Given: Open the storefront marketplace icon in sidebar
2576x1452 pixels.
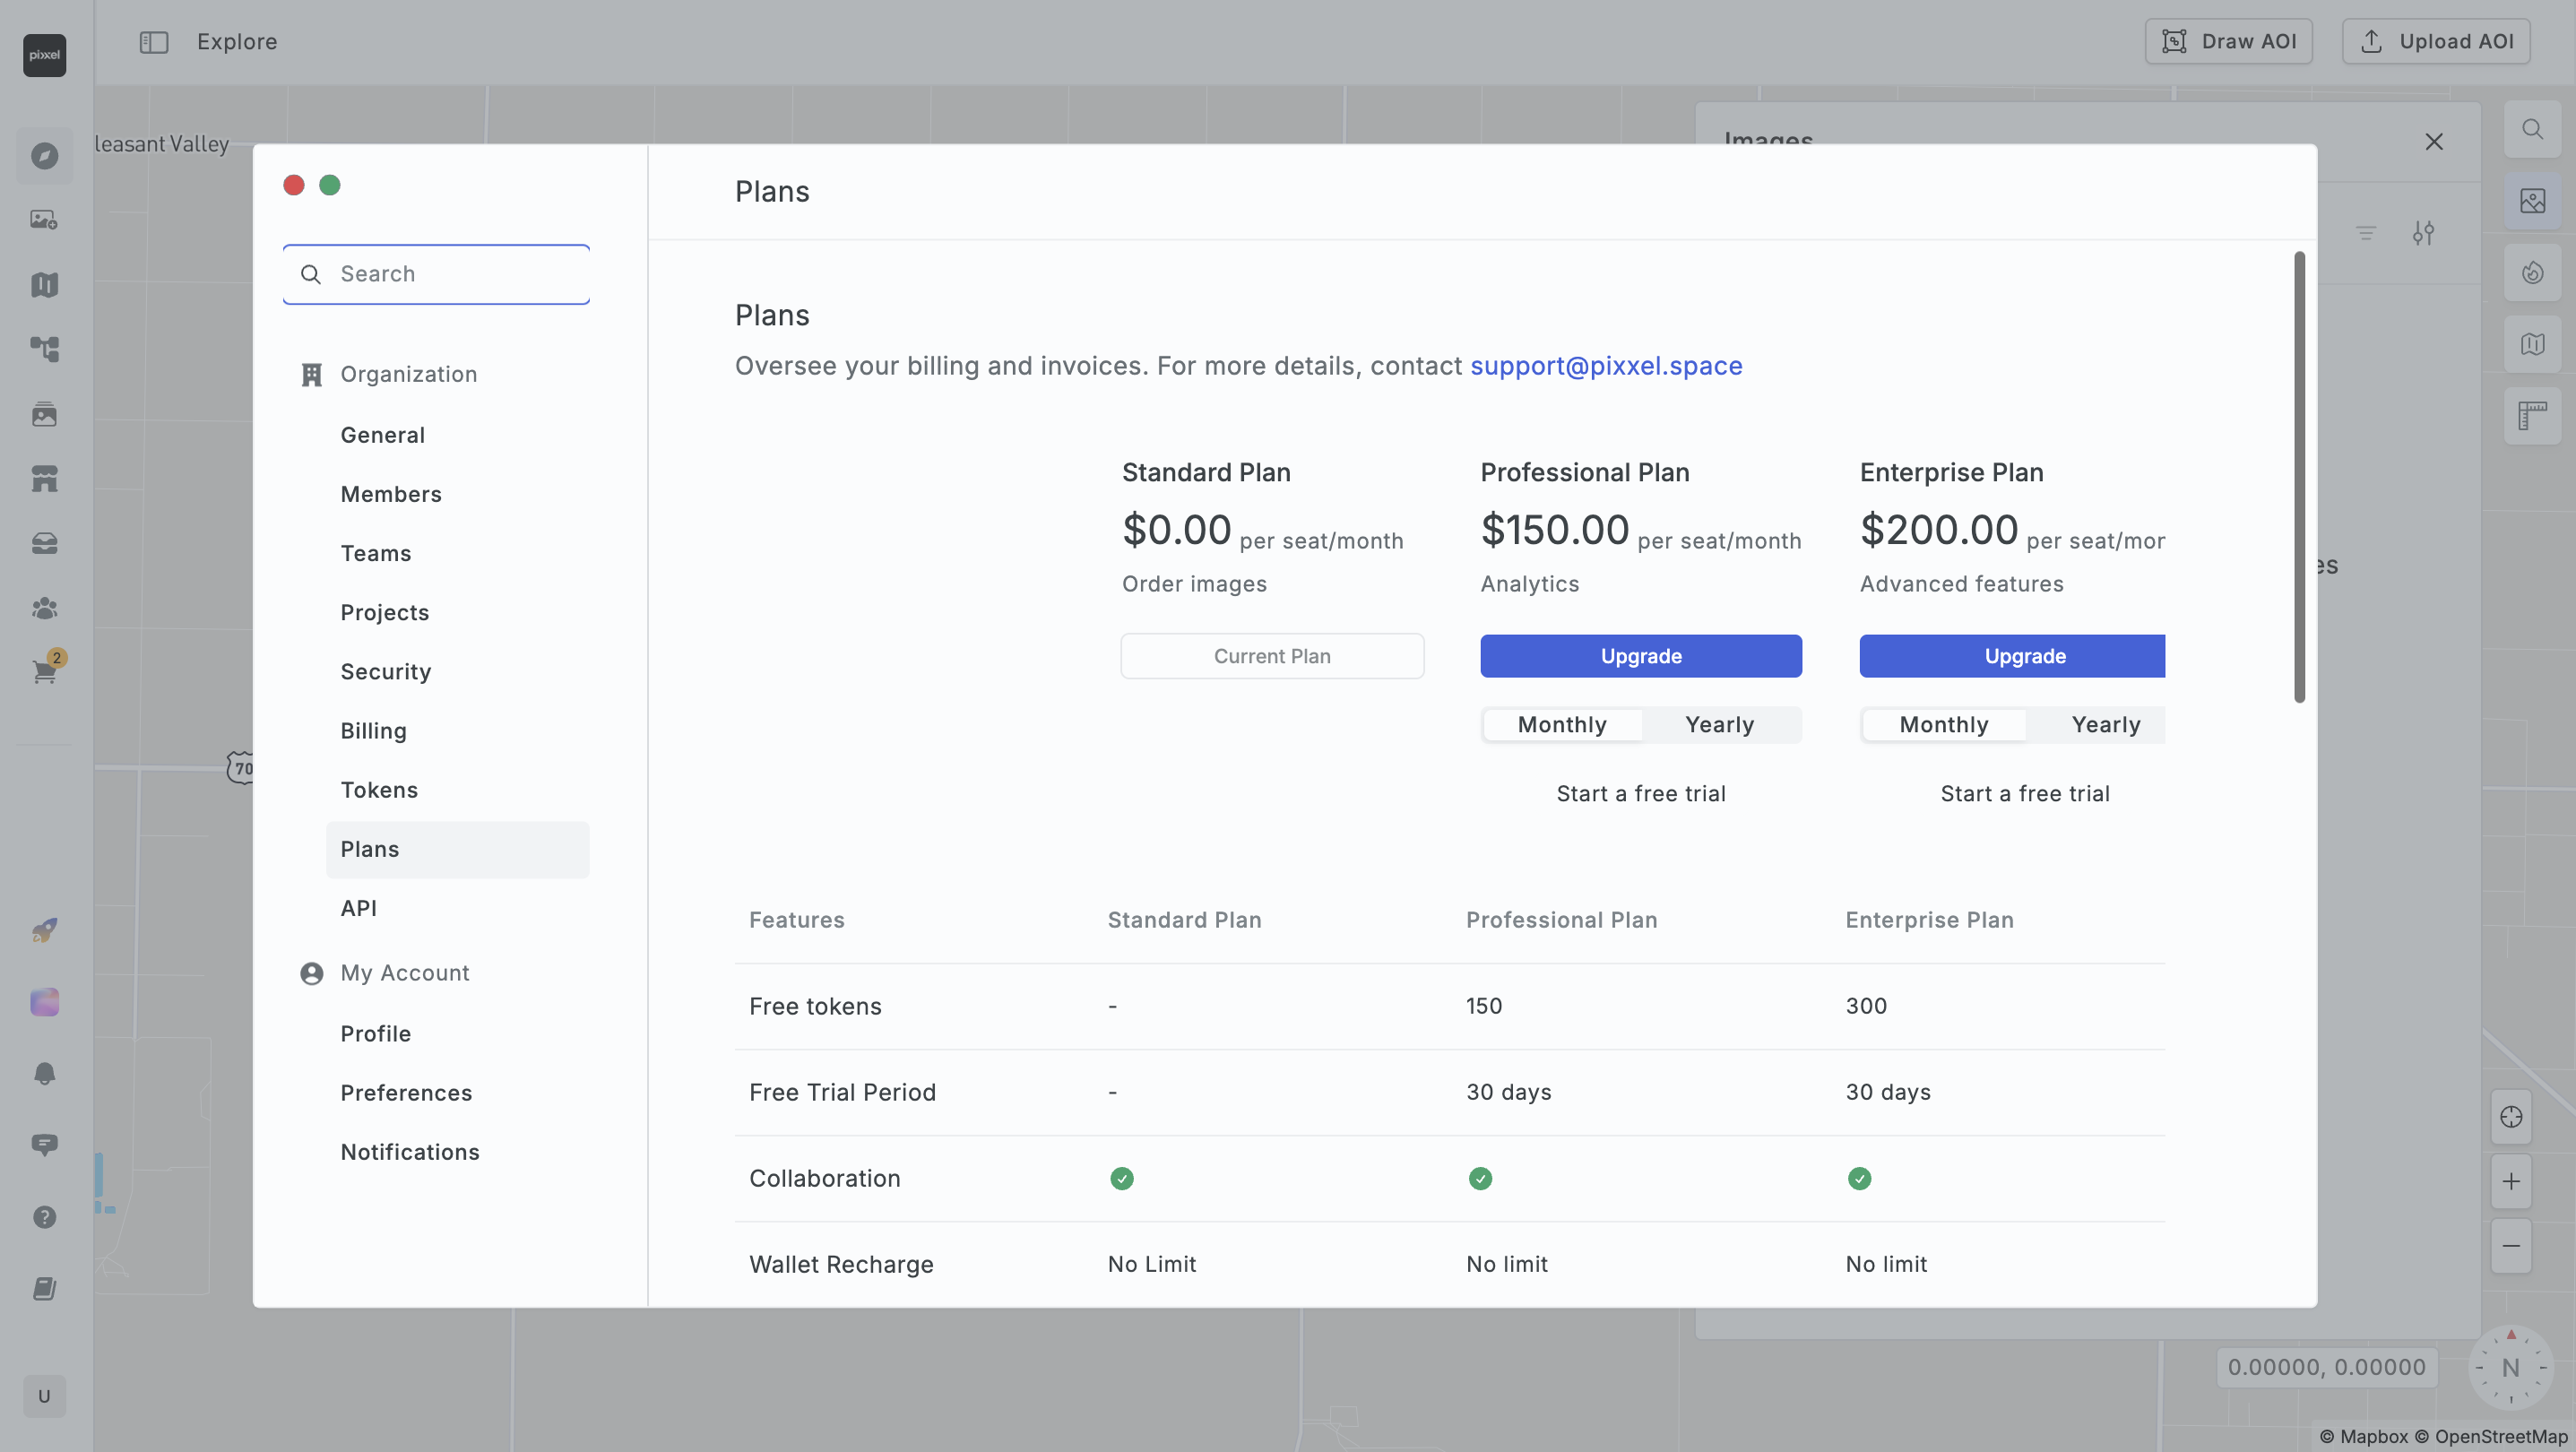Looking at the screenshot, I should (44, 478).
